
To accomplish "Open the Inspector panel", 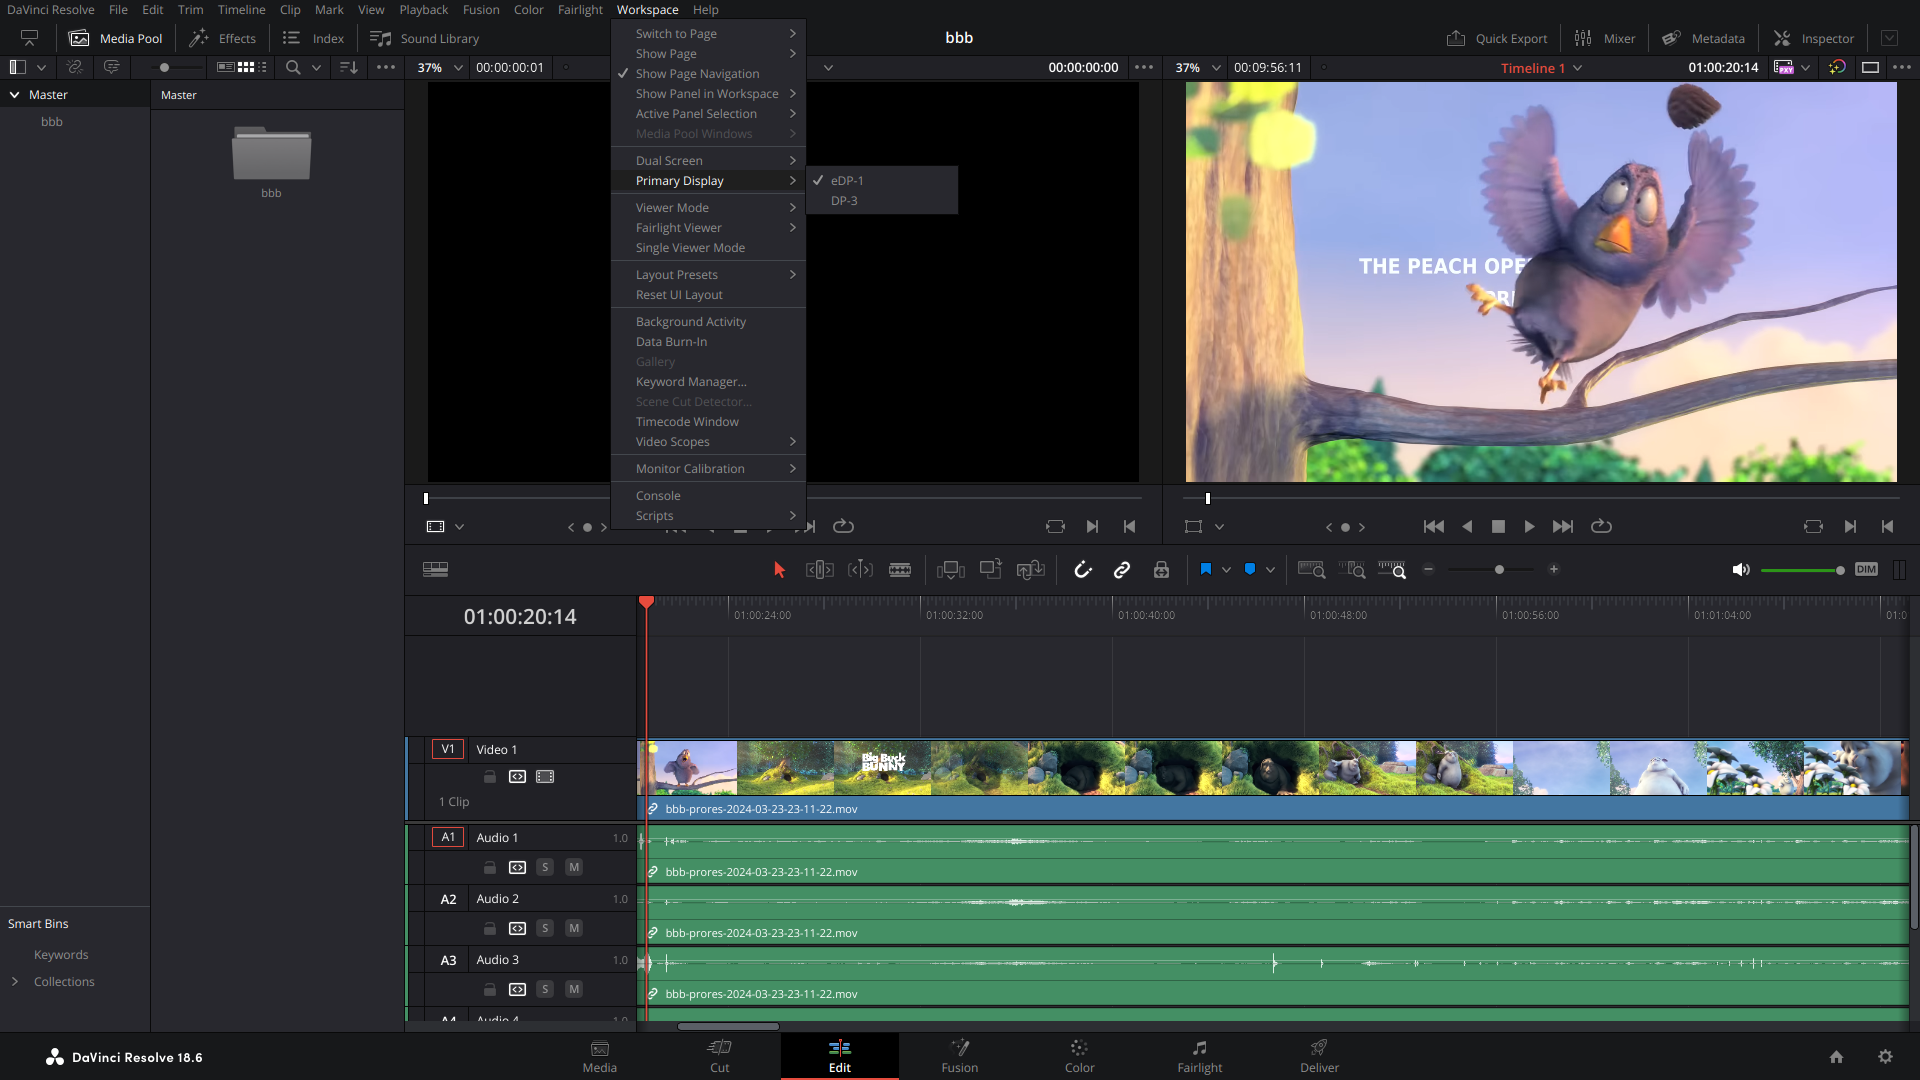I will (1814, 38).
